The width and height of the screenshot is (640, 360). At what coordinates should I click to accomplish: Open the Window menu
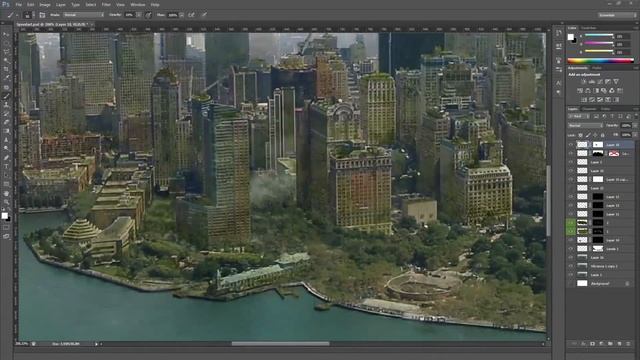[138, 5]
